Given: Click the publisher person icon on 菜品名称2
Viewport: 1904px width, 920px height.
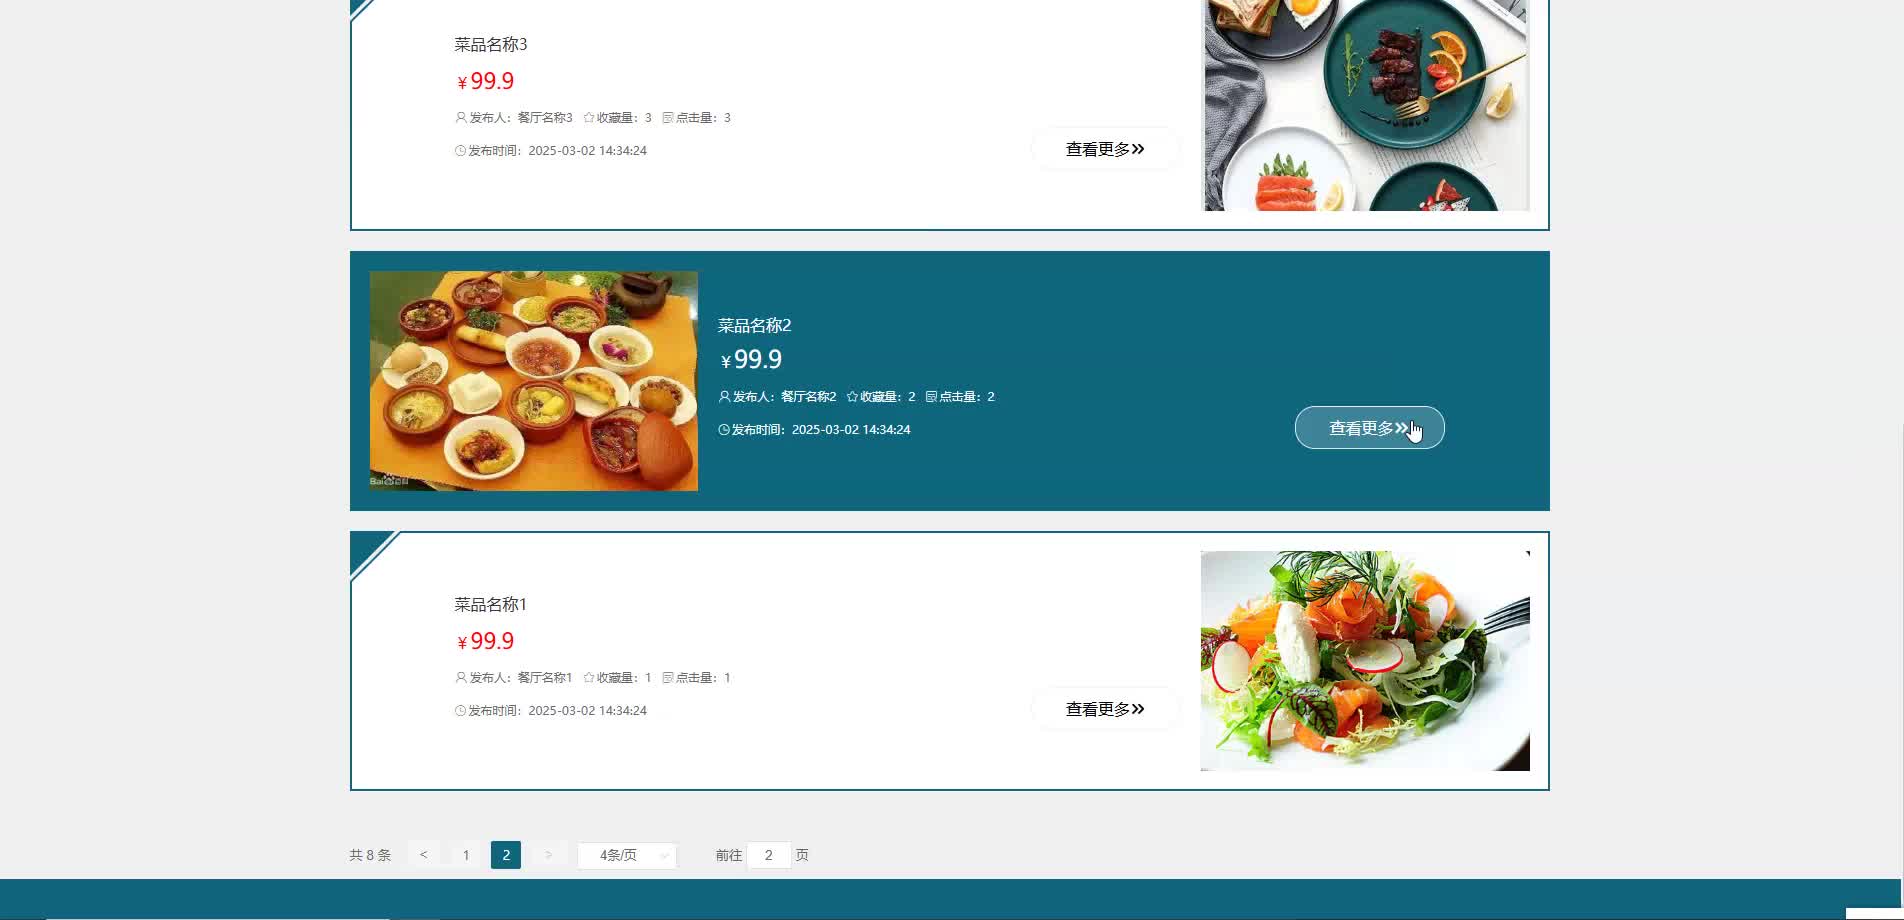Looking at the screenshot, I should tap(724, 397).
